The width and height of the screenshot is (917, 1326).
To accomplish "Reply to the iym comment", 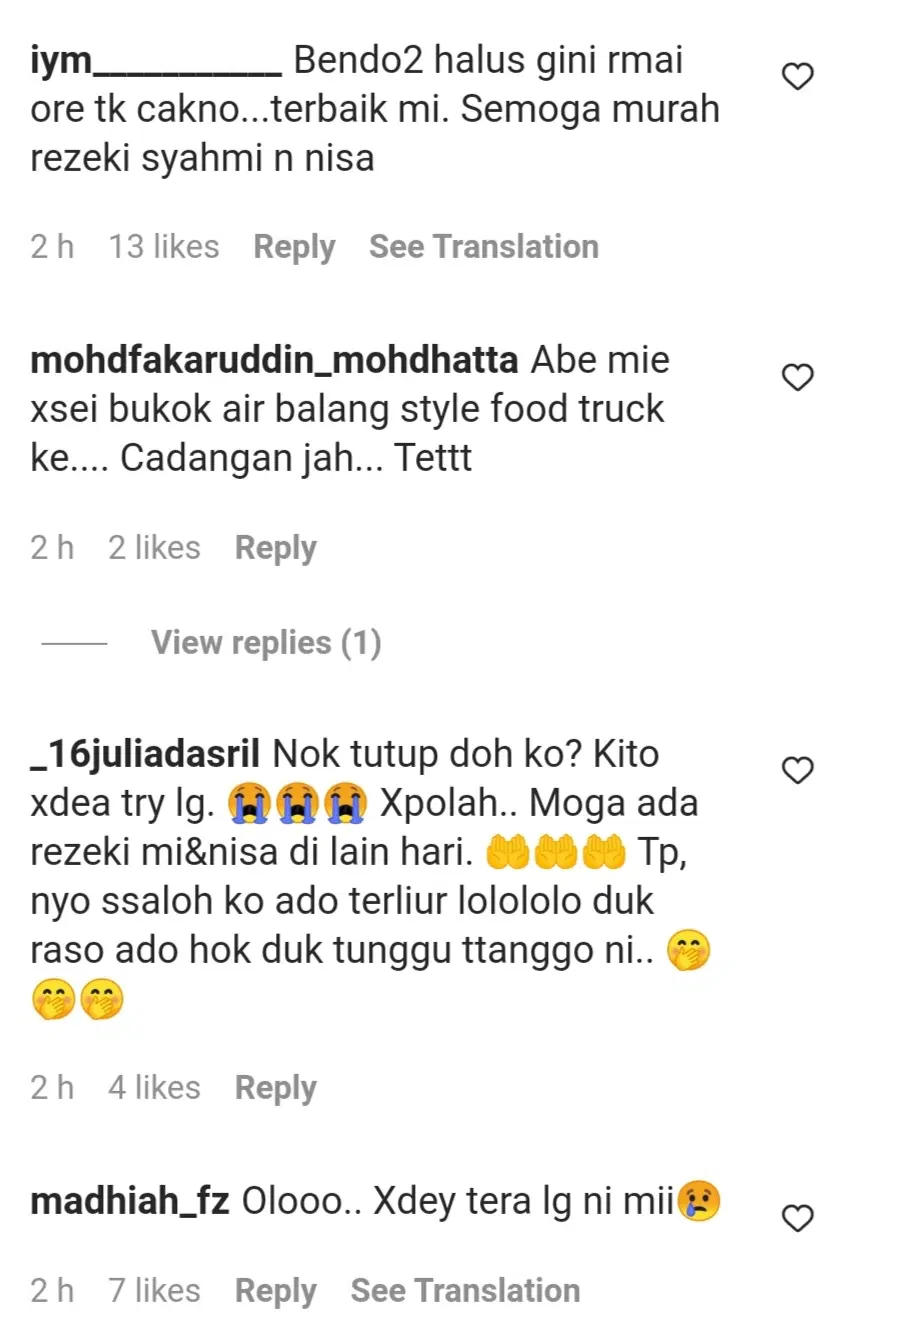I will click(294, 247).
